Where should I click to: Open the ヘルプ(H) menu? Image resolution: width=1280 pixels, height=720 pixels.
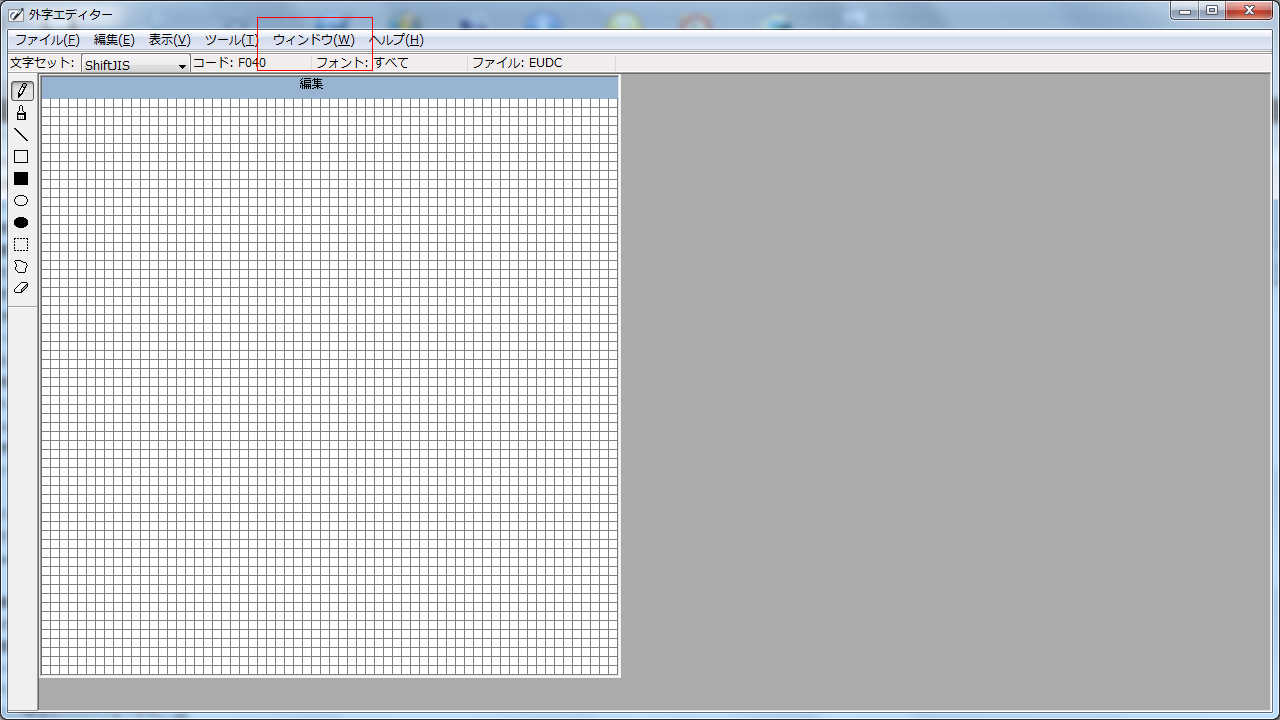pos(398,40)
